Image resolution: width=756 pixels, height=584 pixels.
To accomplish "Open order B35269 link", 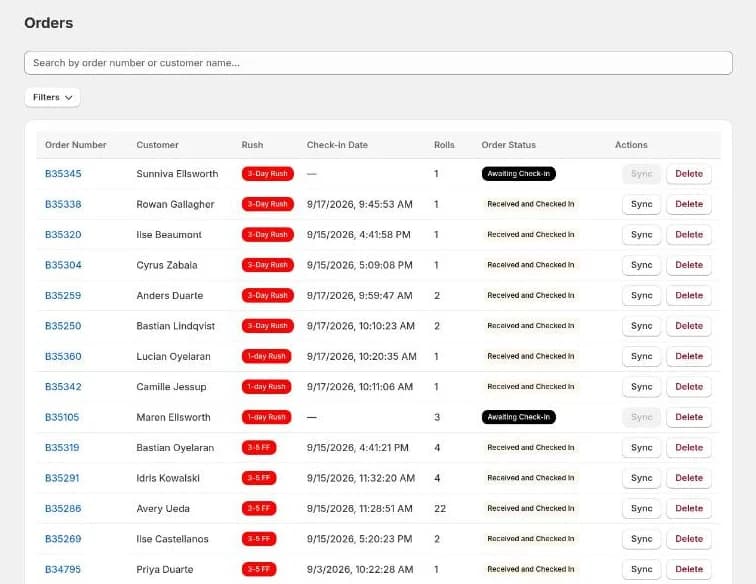I will [63, 539].
